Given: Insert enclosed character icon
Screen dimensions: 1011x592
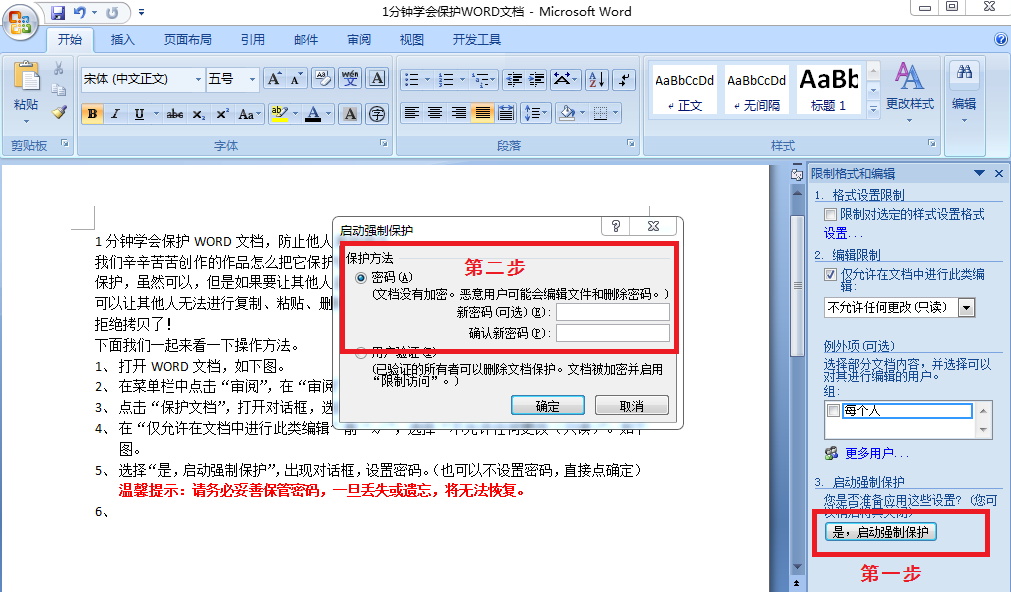Looking at the screenshot, I should click(x=377, y=114).
